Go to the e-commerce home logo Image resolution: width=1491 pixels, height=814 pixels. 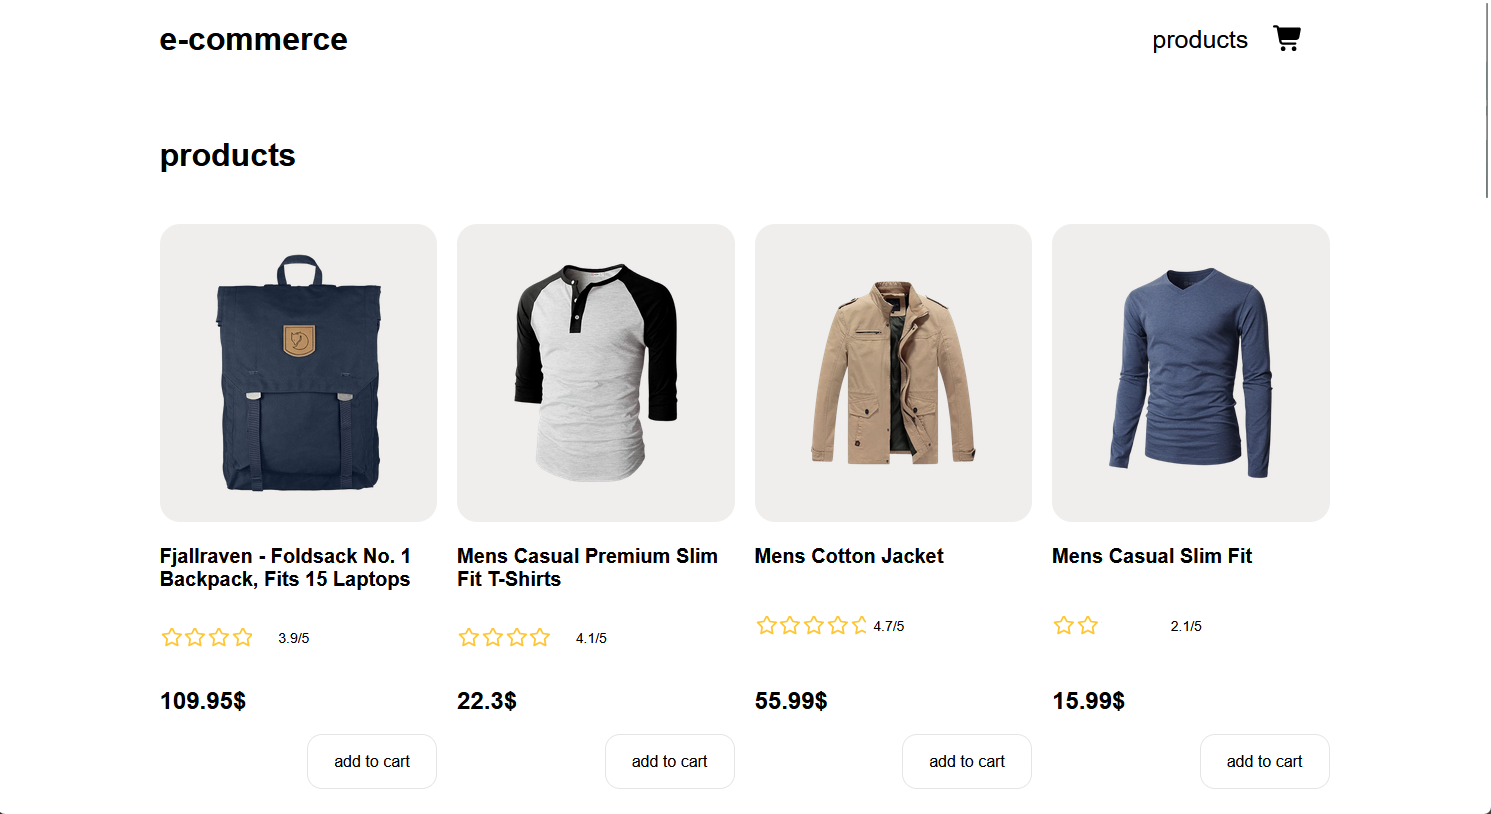click(x=253, y=40)
